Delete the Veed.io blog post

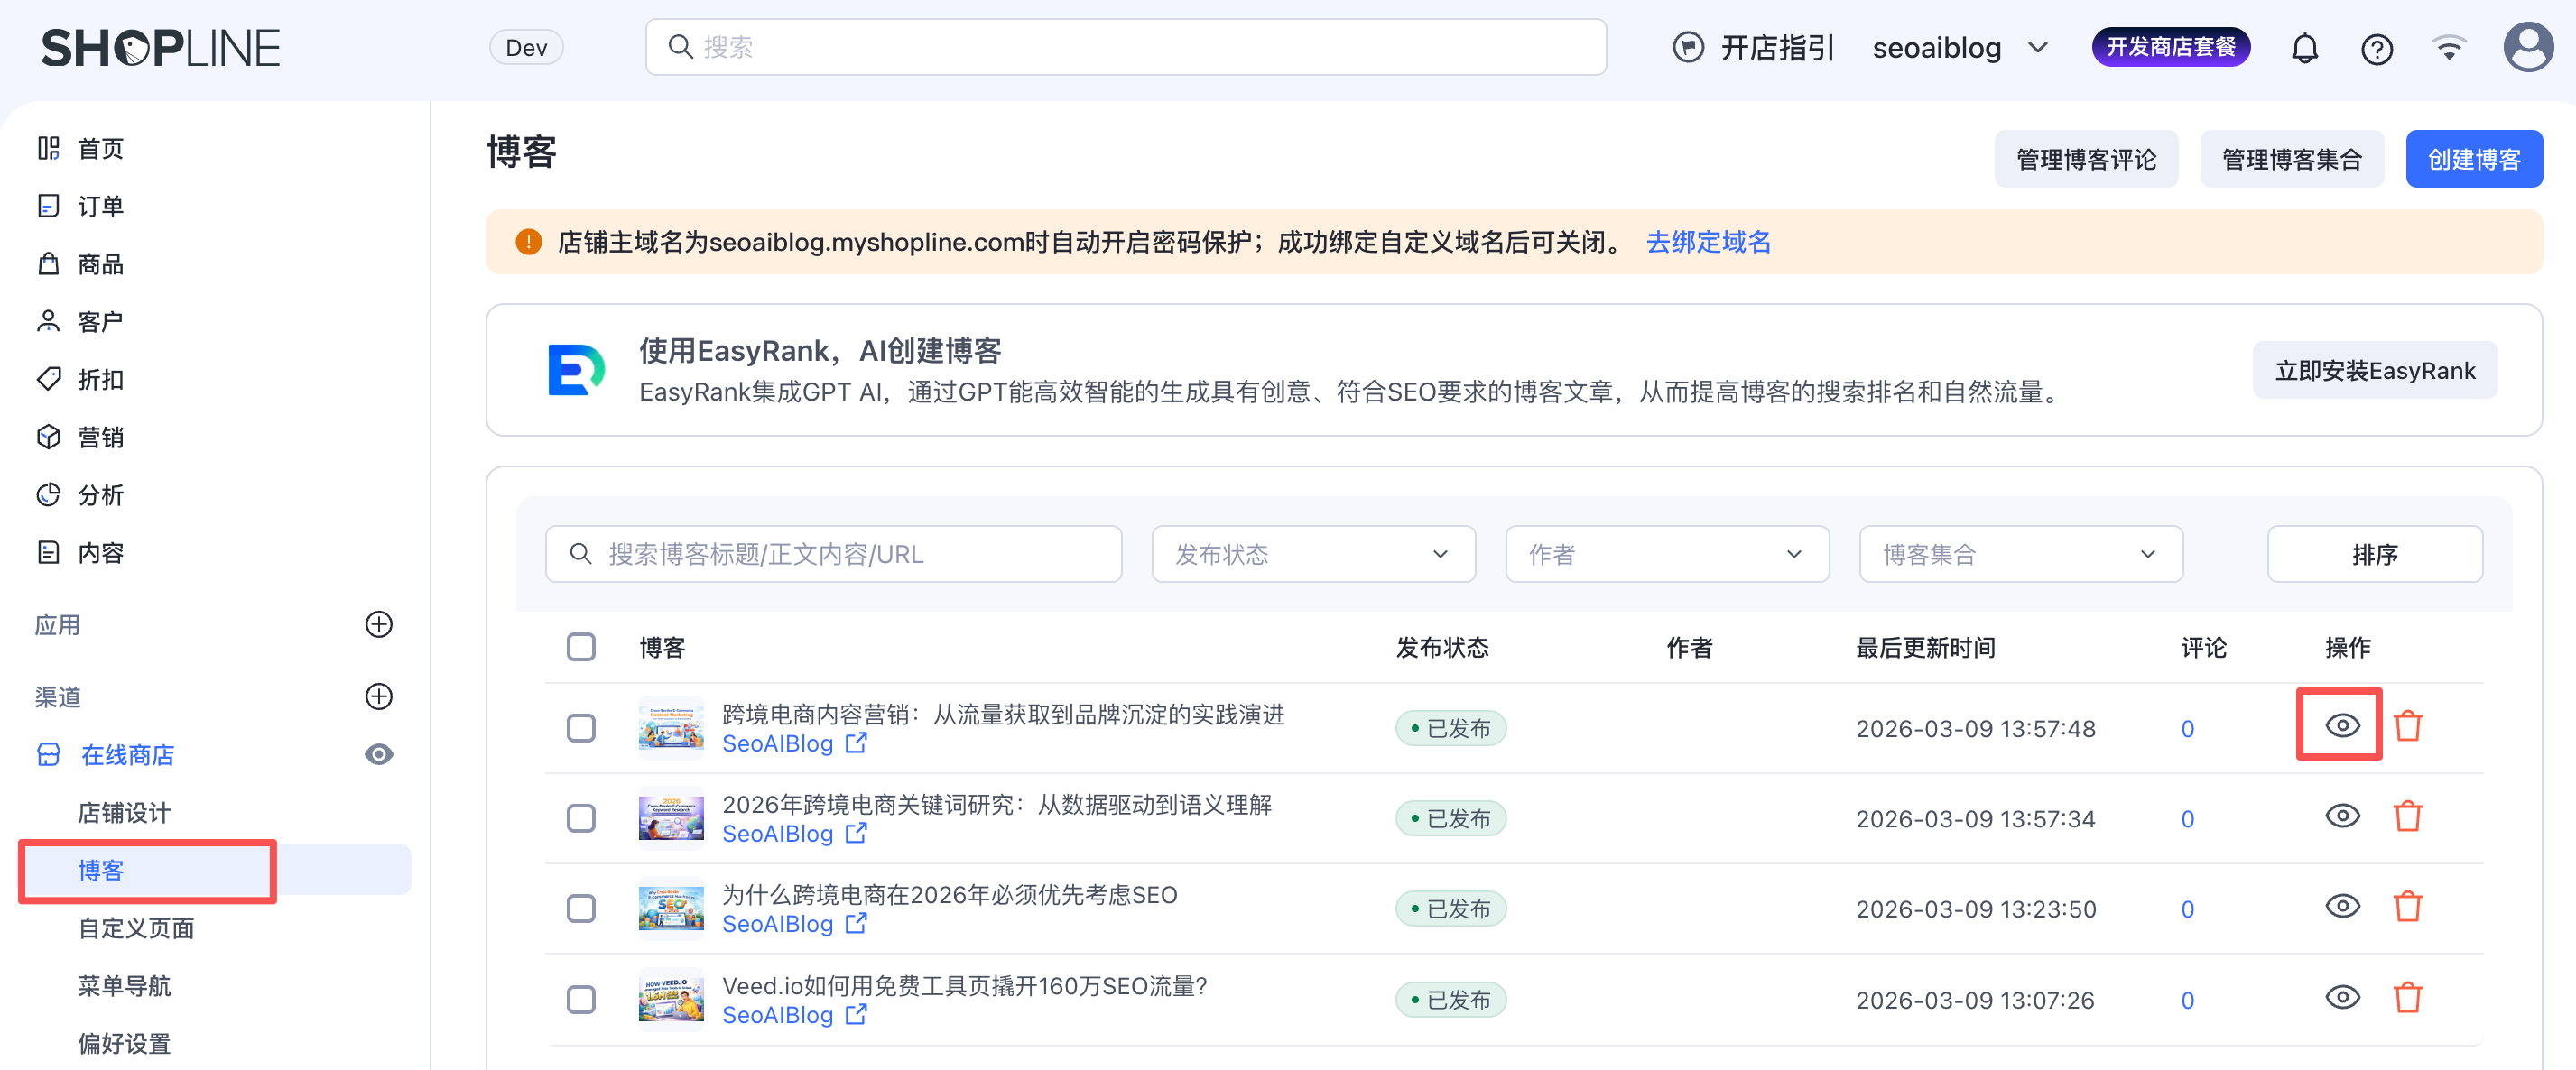point(2407,998)
